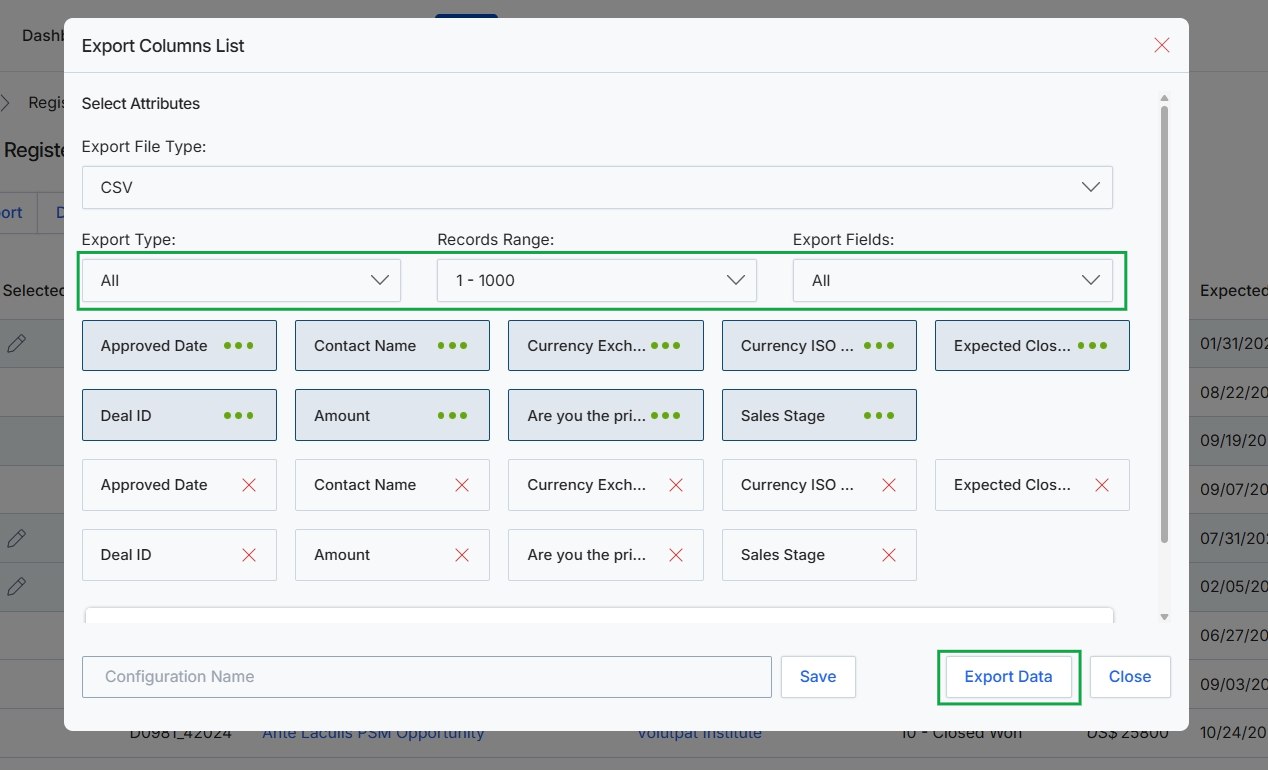The image size is (1268, 770).
Task: Click the Select Attributes heading text
Action: (141, 103)
